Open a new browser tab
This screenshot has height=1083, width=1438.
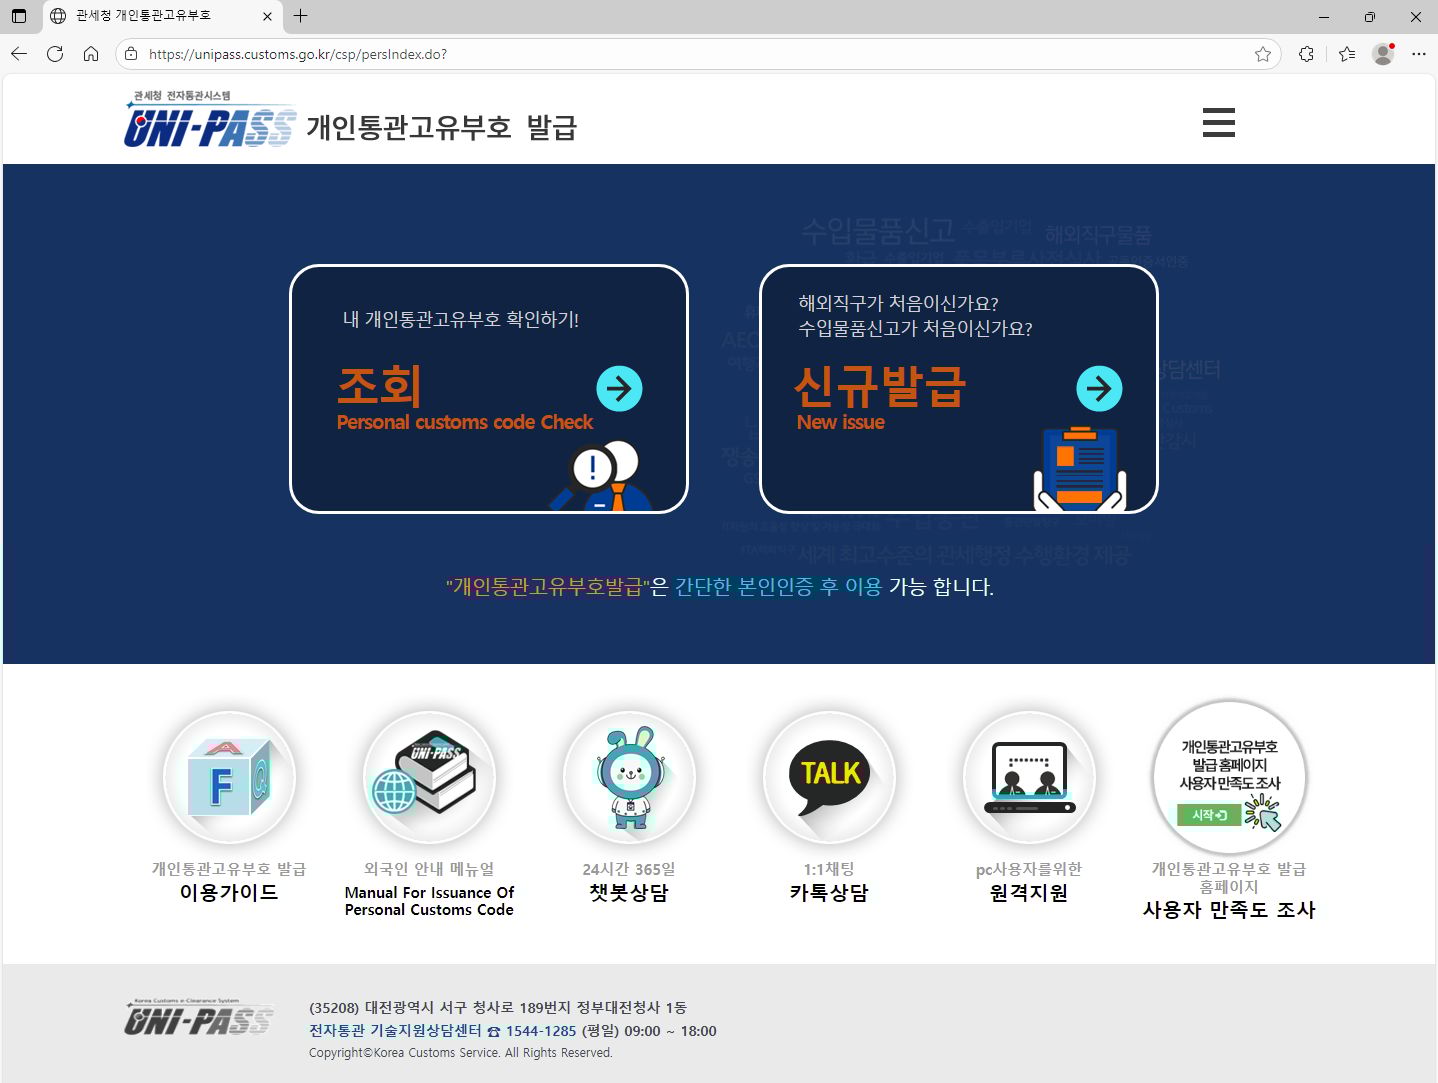[302, 16]
